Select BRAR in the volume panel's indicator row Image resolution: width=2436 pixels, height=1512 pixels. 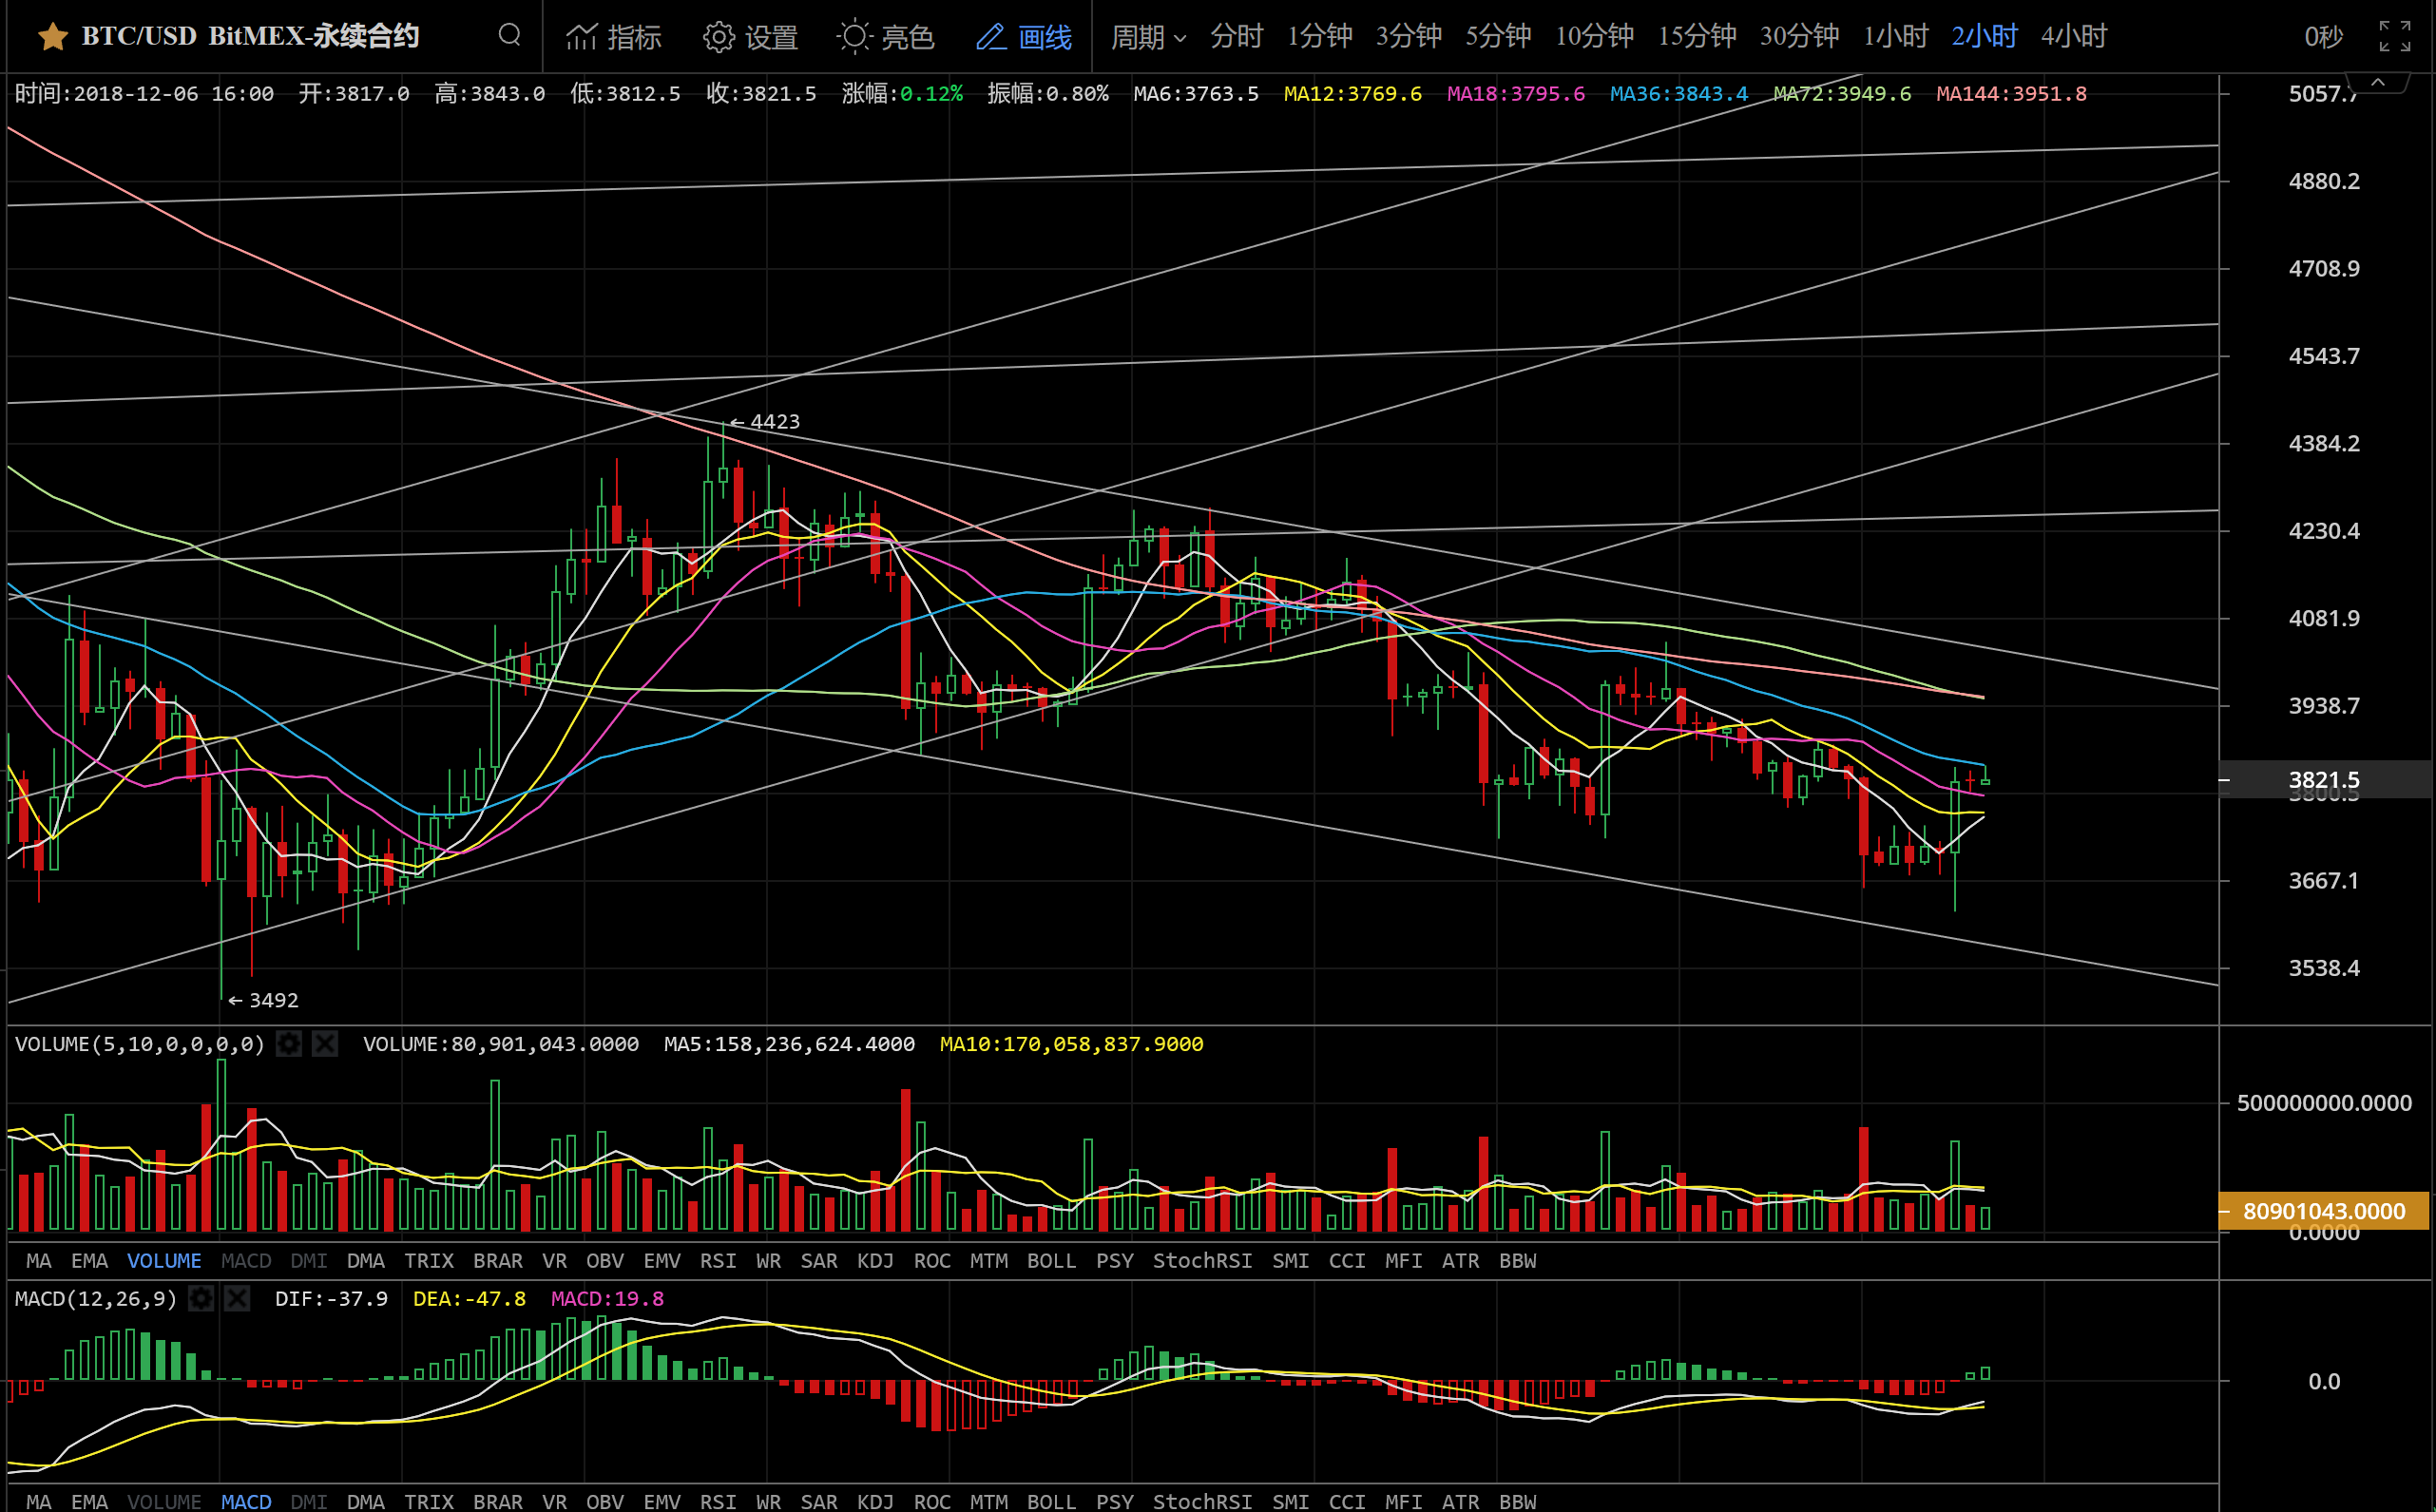498,1261
